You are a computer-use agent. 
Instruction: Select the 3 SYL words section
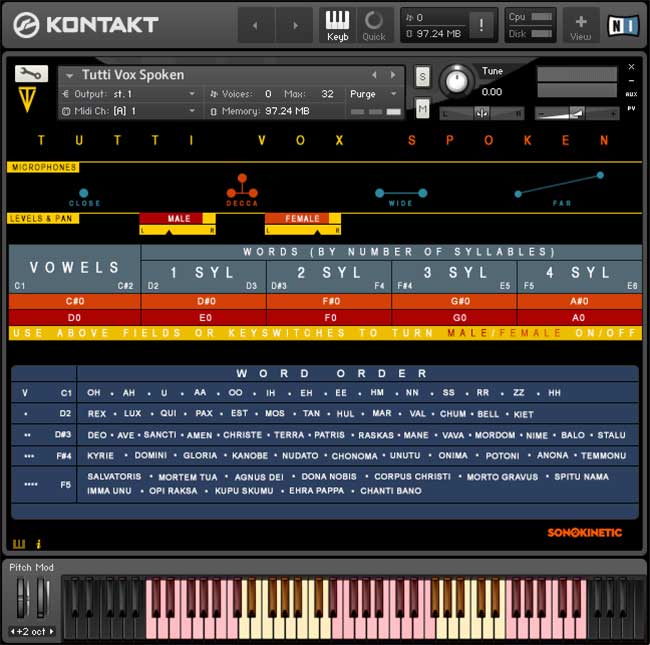(x=454, y=277)
